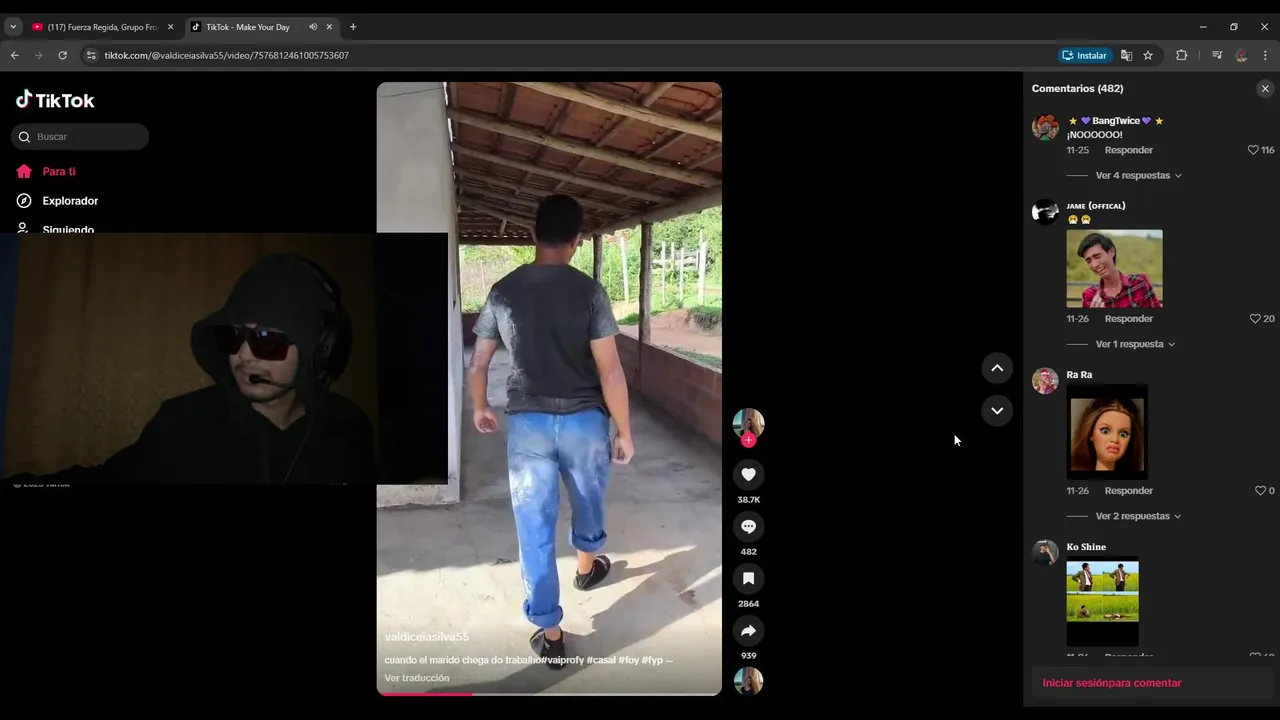This screenshot has width=1280, height=720.
Task: Open the translate page icon
Action: [1126, 55]
